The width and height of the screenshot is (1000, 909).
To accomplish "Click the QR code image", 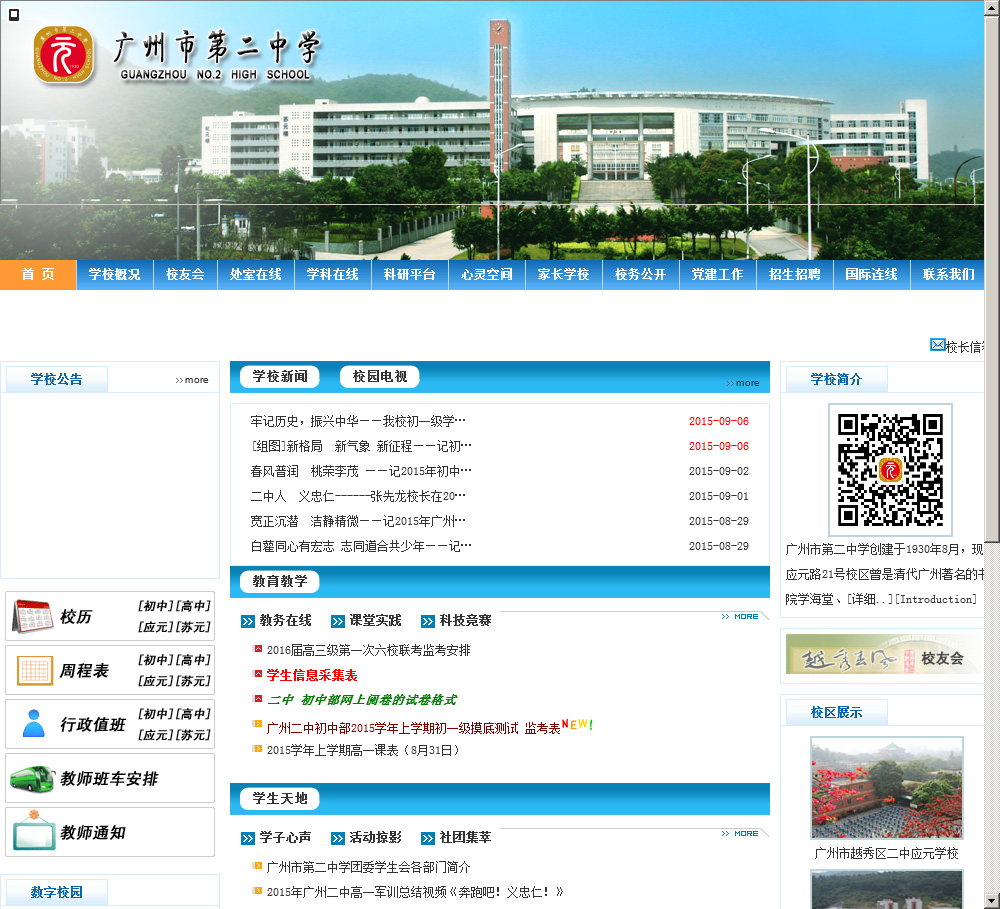I will tap(890, 469).
